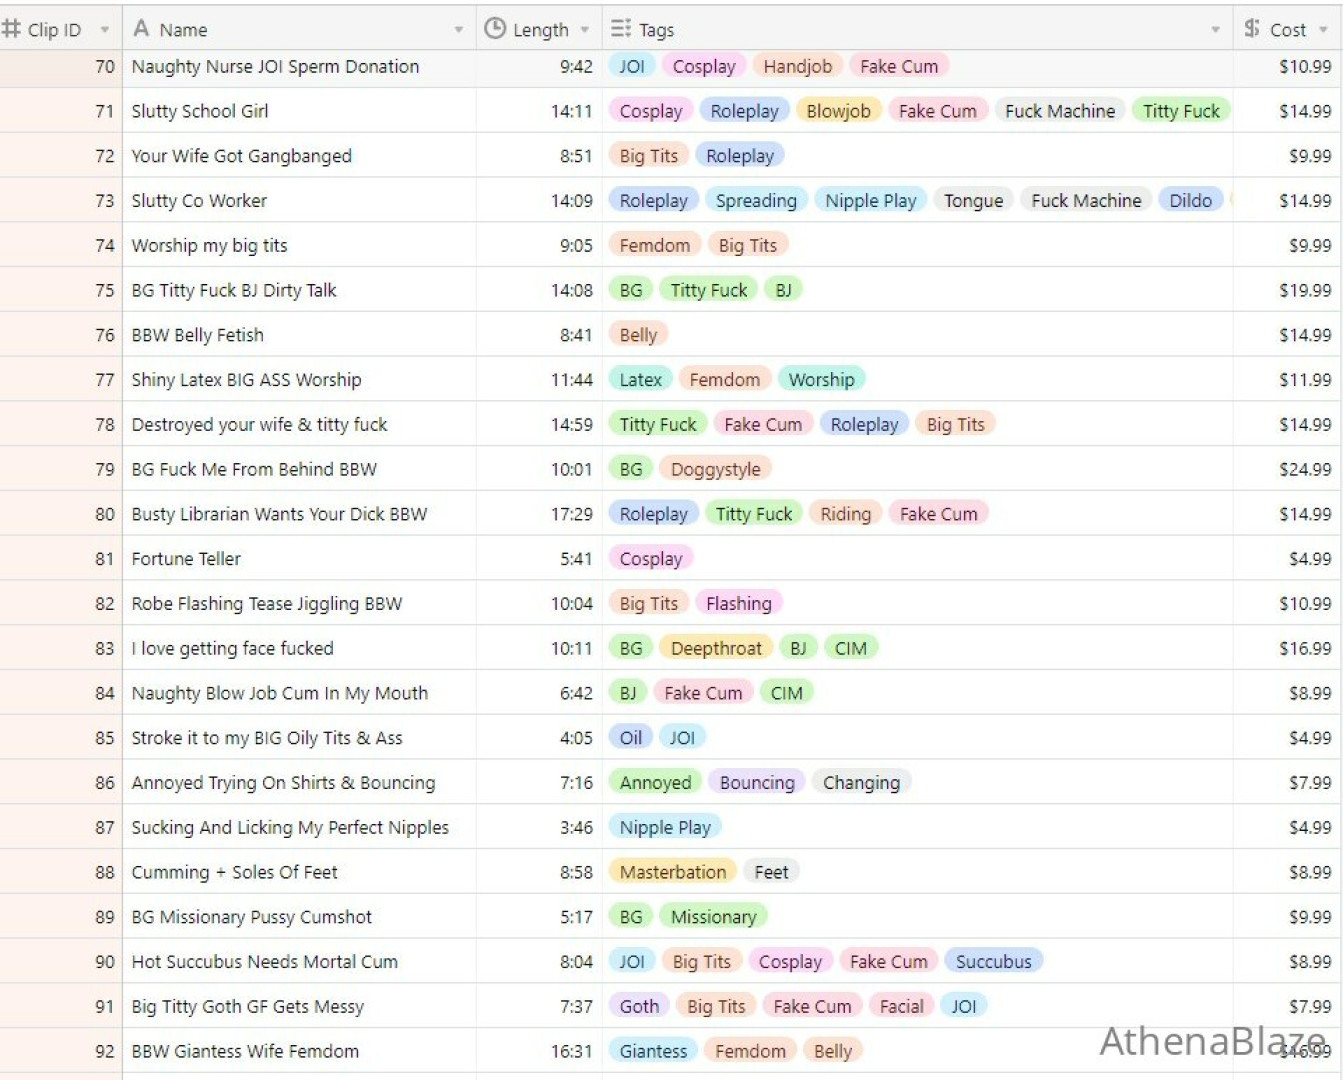Click the currency icon beside Cost header
This screenshot has width=1343, height=1080.
click(x=1251, y=29)
